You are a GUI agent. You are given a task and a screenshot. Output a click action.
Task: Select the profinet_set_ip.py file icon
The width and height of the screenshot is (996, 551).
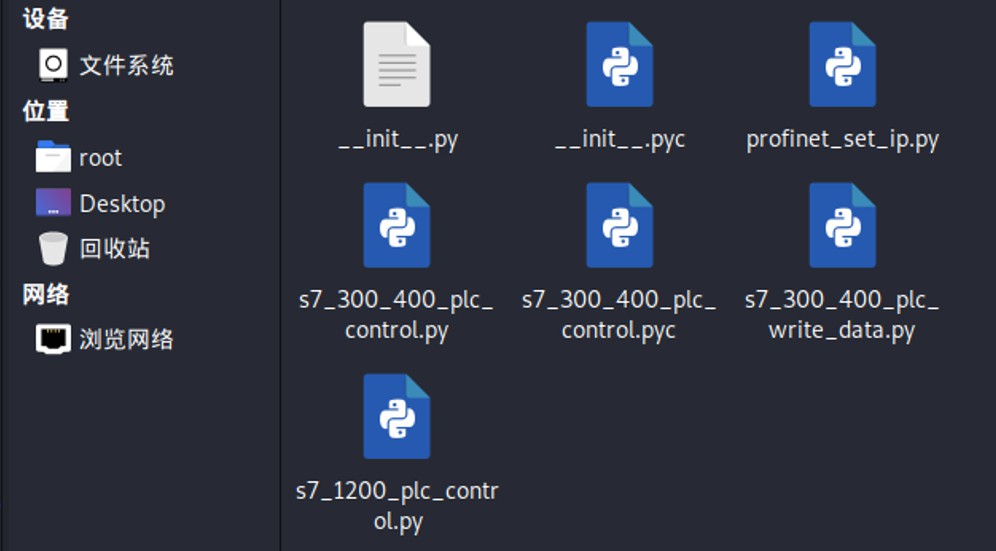coord(842,64)
